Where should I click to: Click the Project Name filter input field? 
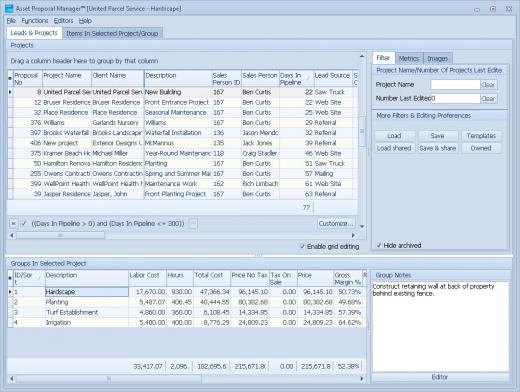click(x=455, y=85)
